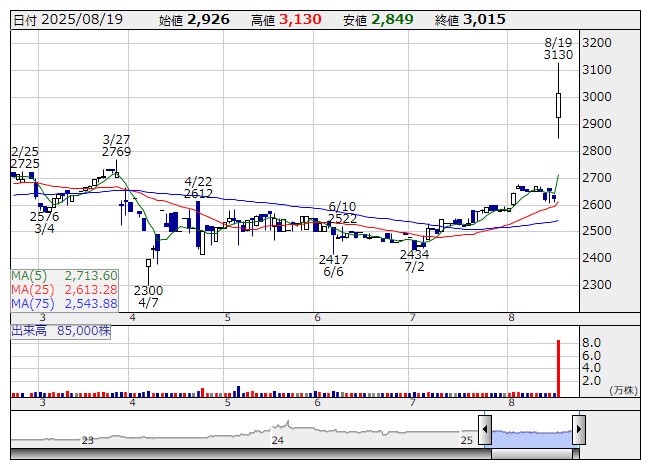Image resolution: width=653 pixels, height=470 pixels.
Task: Click the MA(25) value 2,613.28
Action: coord(91,289)
